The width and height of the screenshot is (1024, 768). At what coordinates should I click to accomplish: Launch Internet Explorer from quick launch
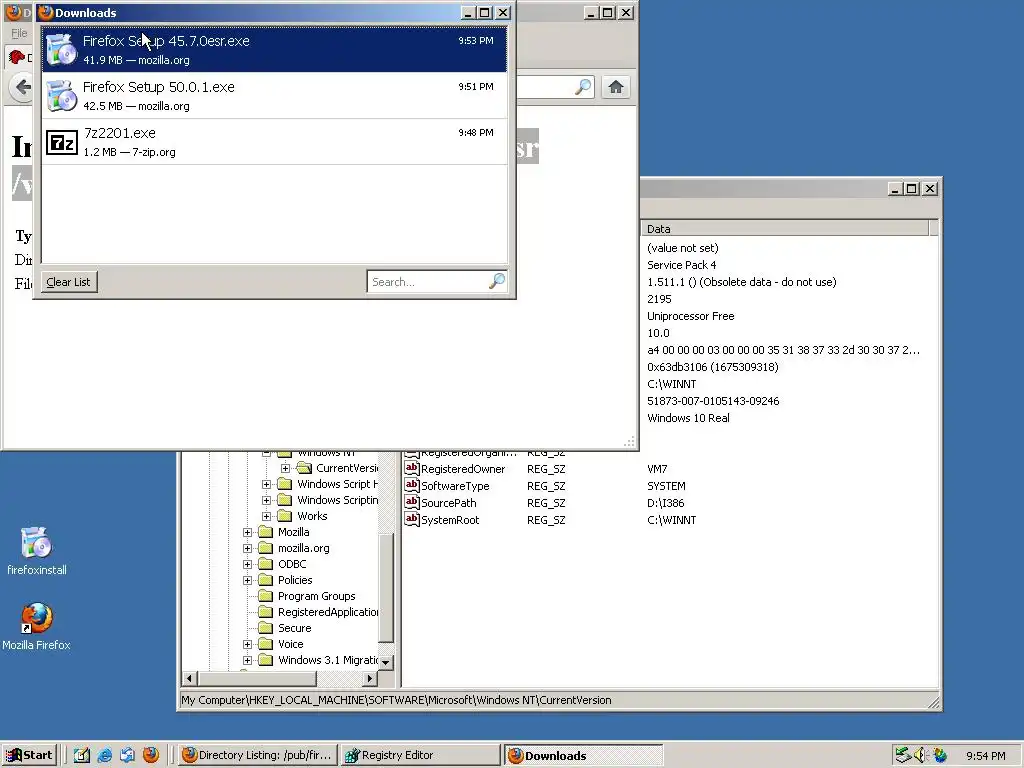coord(104,755)
